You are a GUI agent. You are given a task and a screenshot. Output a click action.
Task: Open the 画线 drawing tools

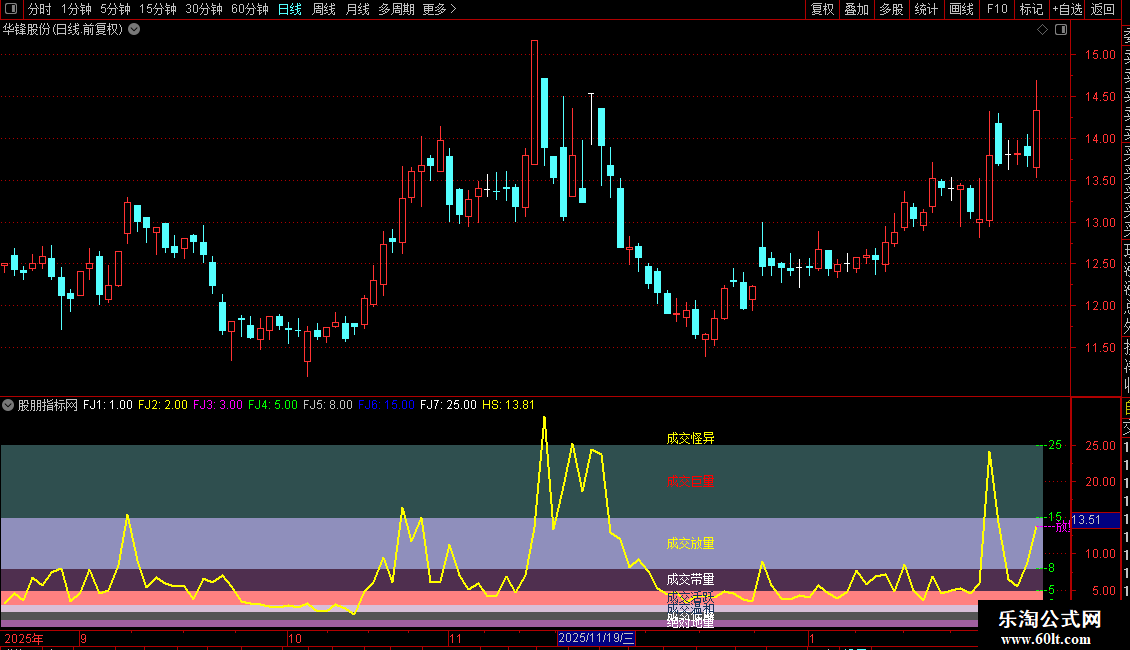961,9
